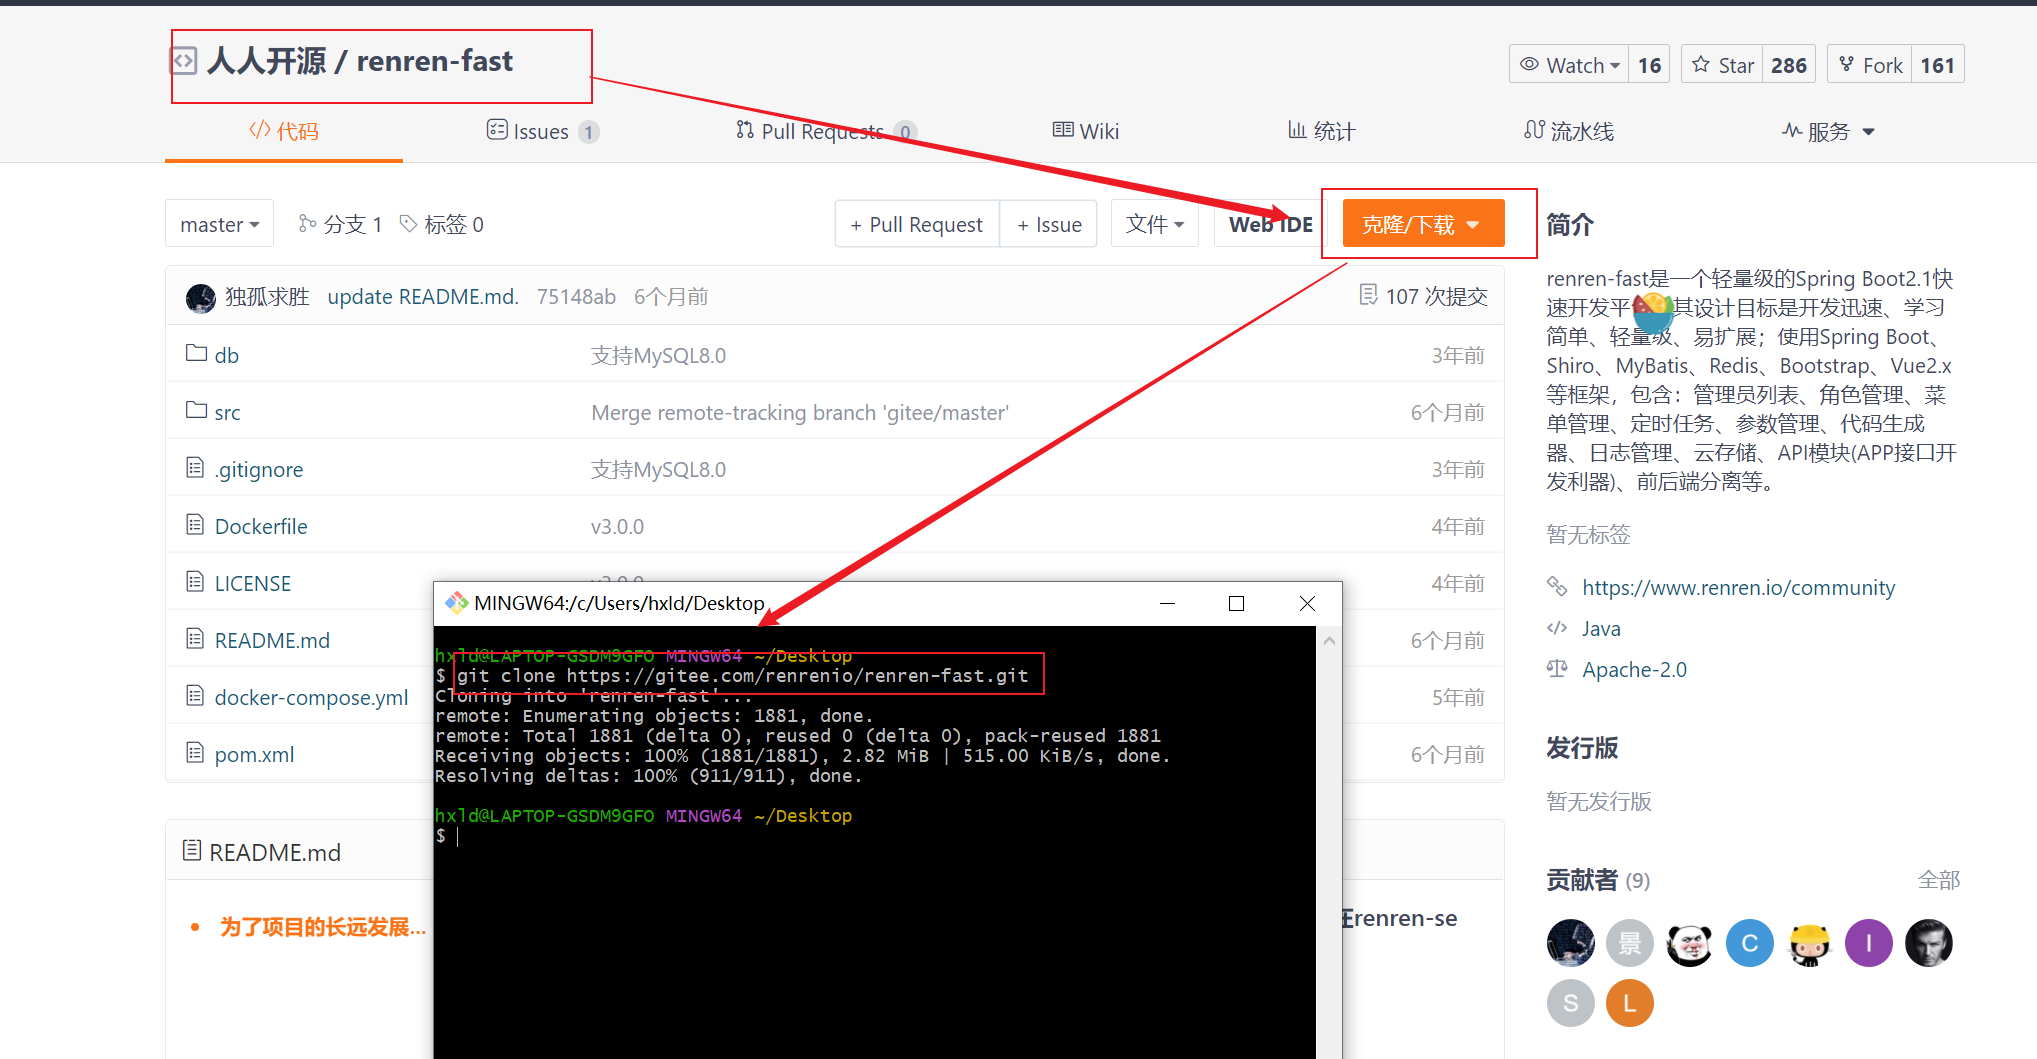Click the Git Bash icon in MINGW64 title bar

(x=457, y=603)
